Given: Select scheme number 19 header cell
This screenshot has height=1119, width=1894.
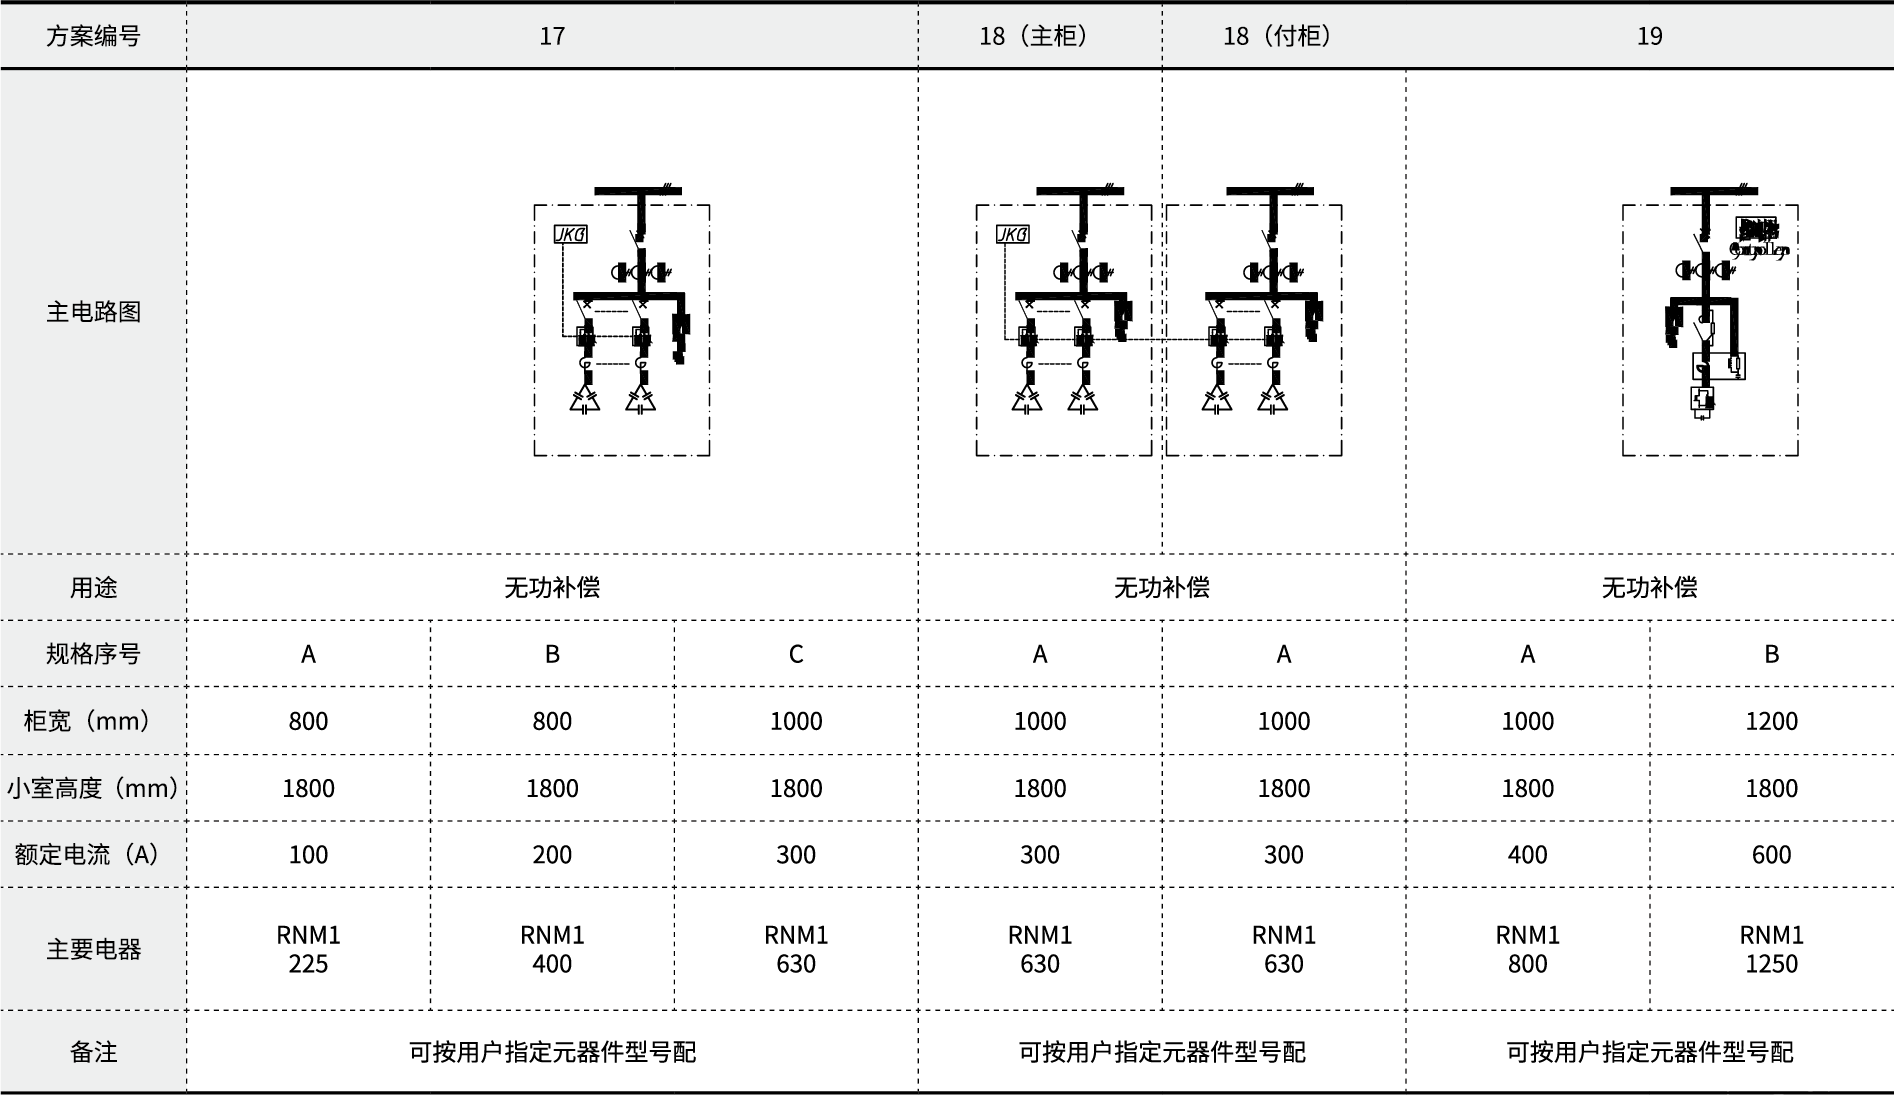Looking at the screenshot, I should coord(1649,37).
